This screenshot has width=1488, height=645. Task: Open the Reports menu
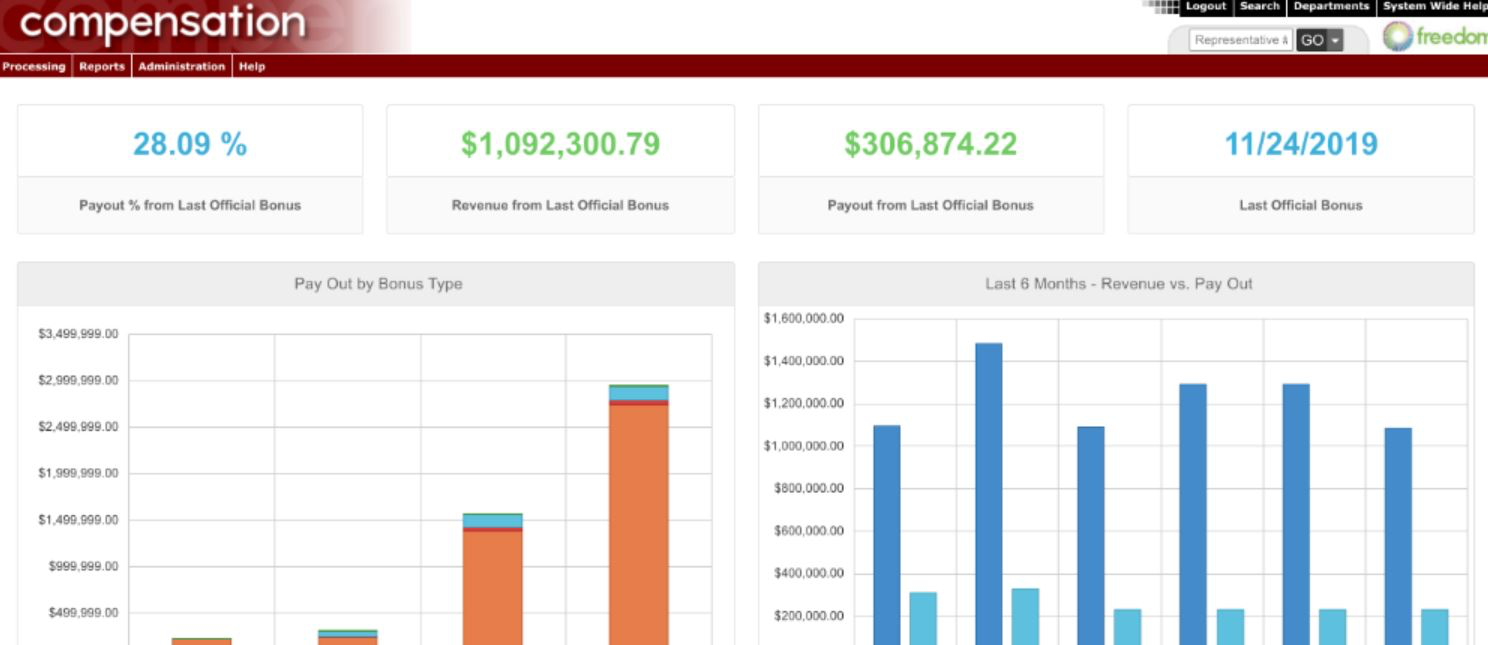pos(102,67)
